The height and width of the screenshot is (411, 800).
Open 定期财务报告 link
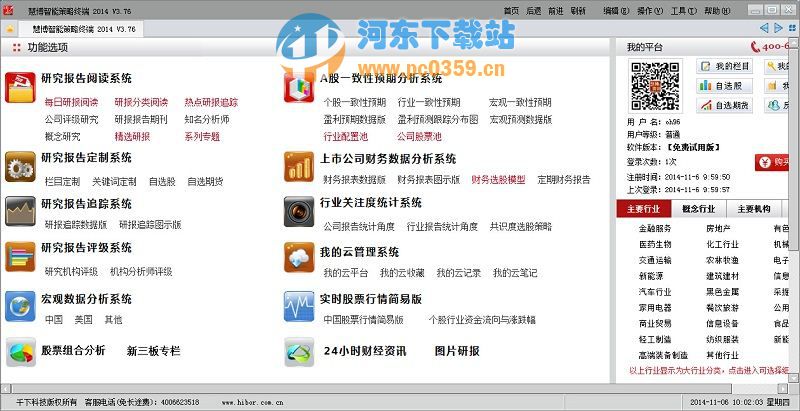click(x=564, y=179)
